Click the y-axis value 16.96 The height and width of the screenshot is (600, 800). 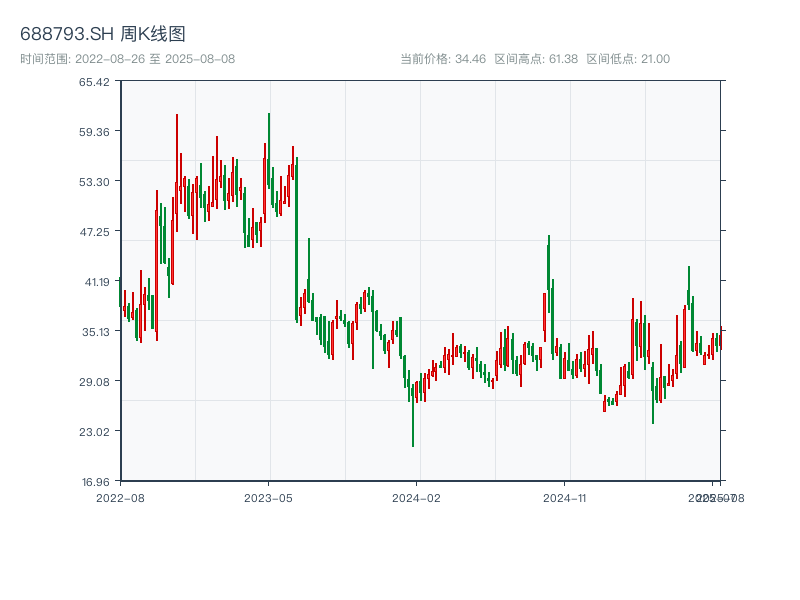tap(95, 482)
